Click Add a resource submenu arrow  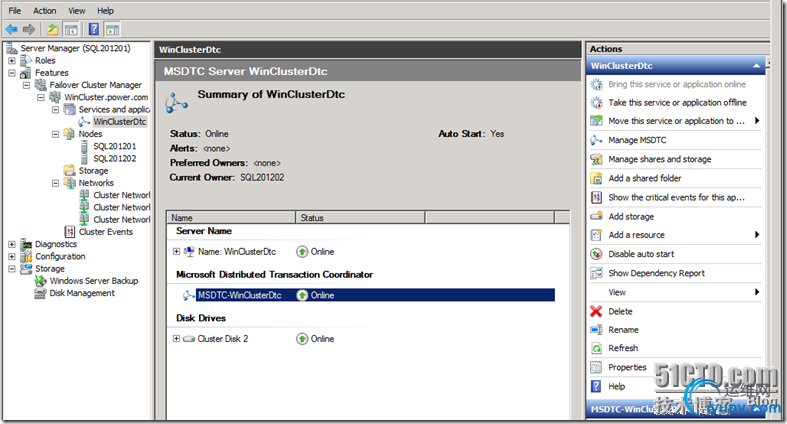coord(757,234)
